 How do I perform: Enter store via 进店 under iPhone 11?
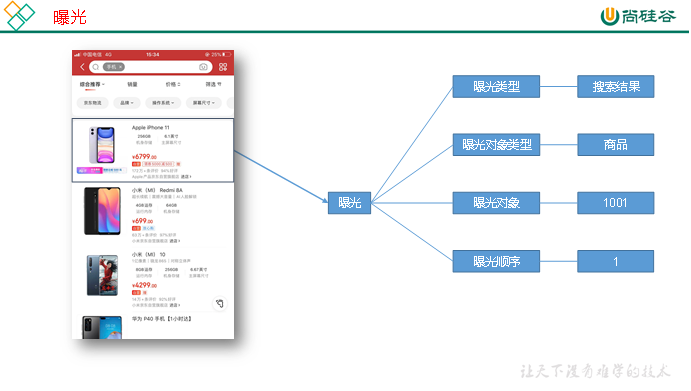pos(186,177)
